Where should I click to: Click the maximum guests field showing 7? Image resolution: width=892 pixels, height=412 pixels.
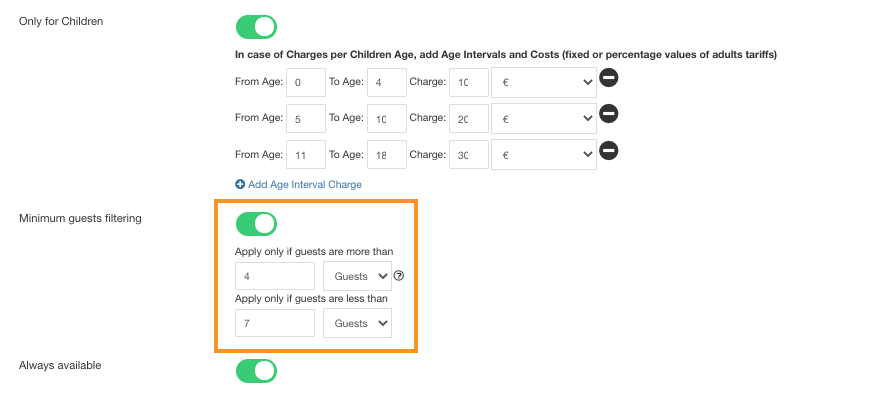[x=275, y=323]
